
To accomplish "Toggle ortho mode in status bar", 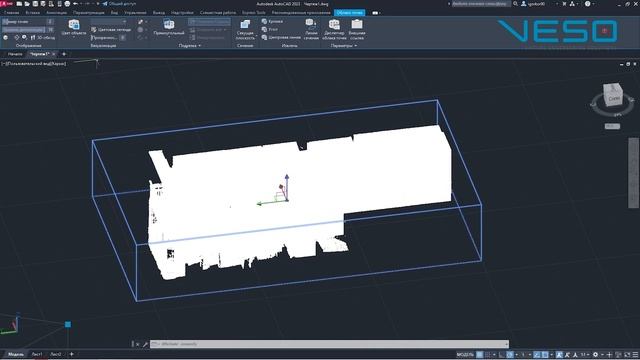I will click(x=502, y=354).
